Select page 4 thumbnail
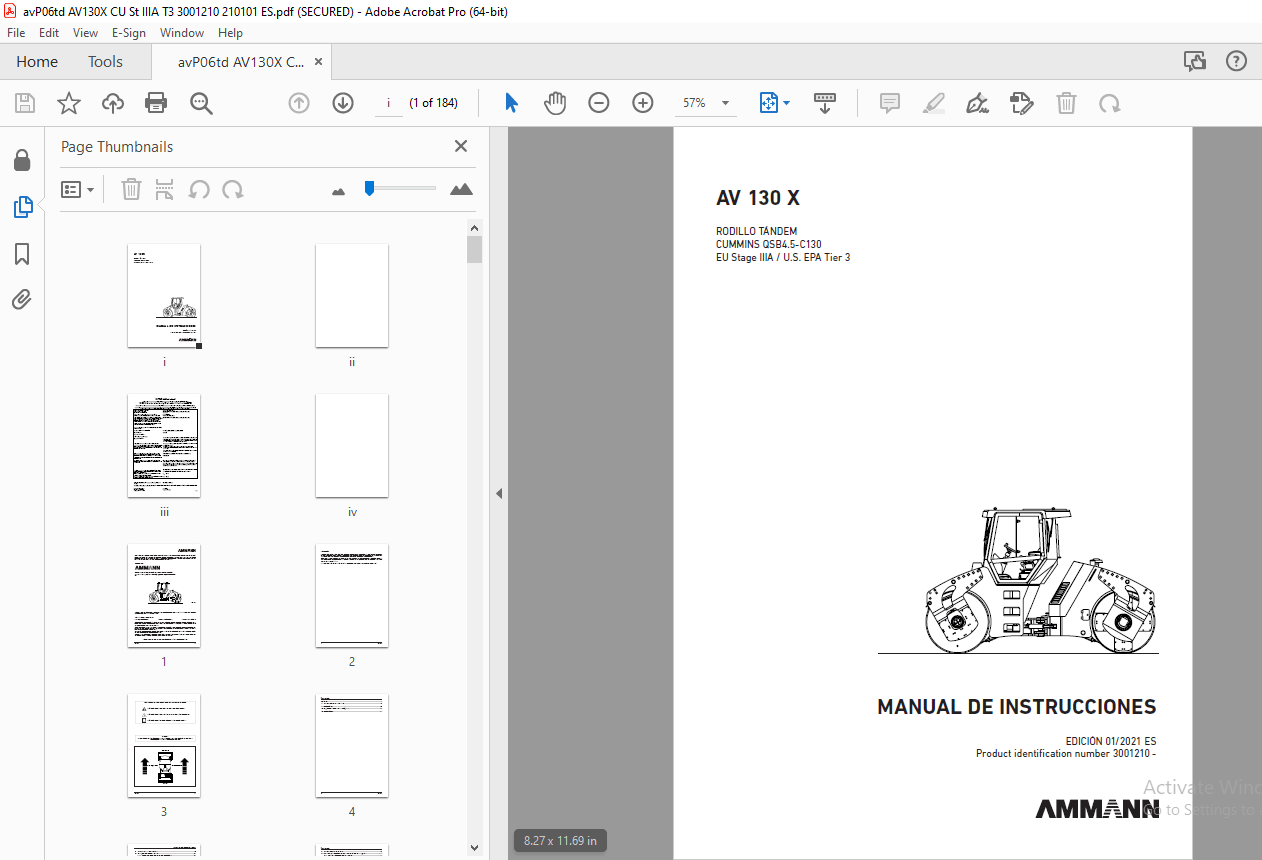Viewport: 1262px width, 860px height. click(x=352, y=746)
